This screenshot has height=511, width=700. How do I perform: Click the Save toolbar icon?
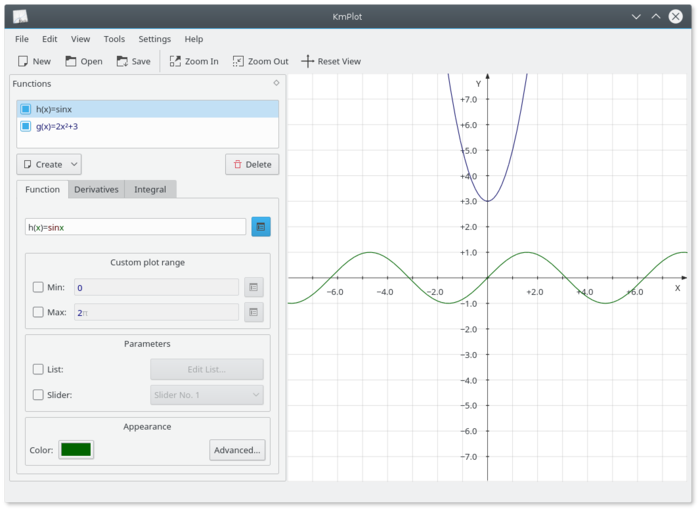tap(122, 61)
